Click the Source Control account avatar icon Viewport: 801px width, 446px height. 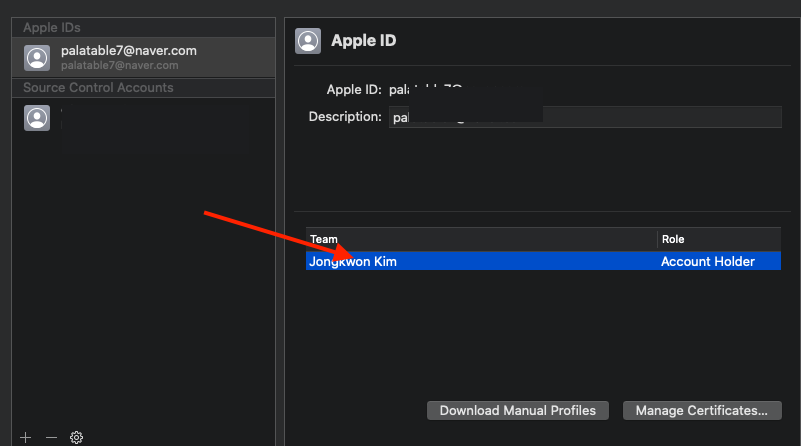37,118
